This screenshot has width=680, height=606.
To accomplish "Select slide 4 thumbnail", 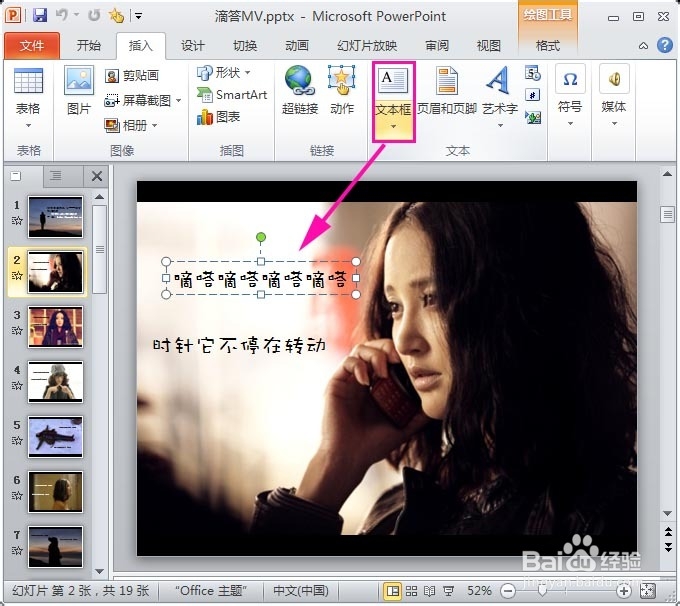I will (56, 382).
